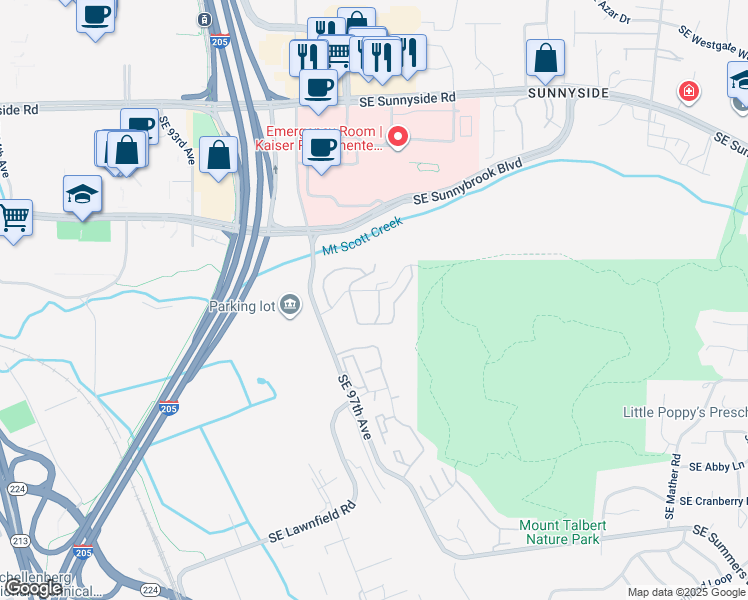Click the transit station icon near I-205
748x600 pixels.
click(204, 20)
